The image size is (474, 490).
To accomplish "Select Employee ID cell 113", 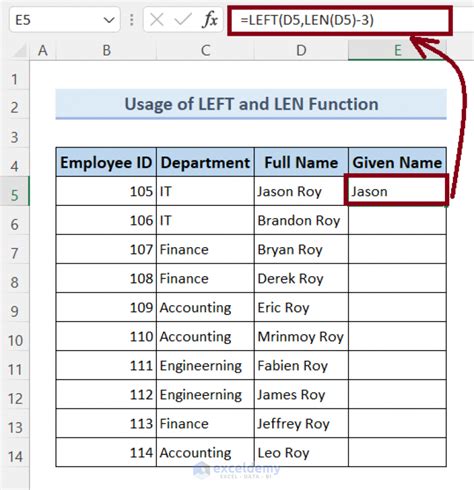I will tap(106, 423).
